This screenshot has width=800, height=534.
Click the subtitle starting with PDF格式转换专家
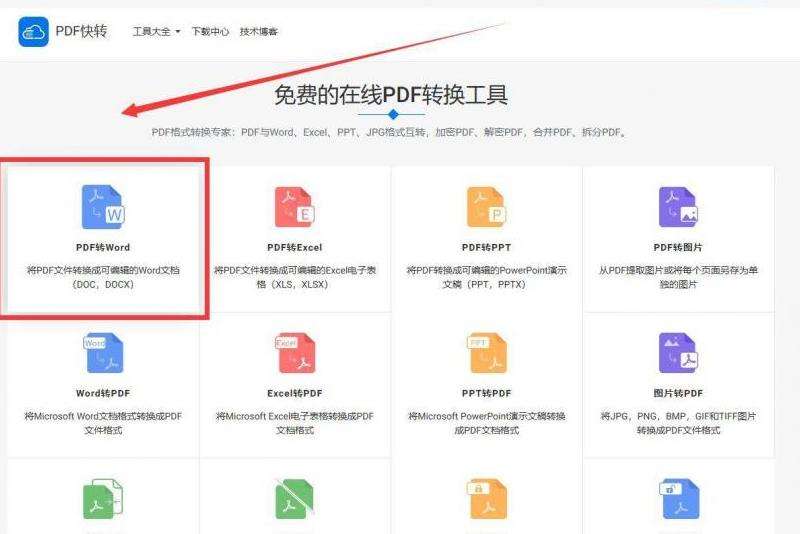389,132
